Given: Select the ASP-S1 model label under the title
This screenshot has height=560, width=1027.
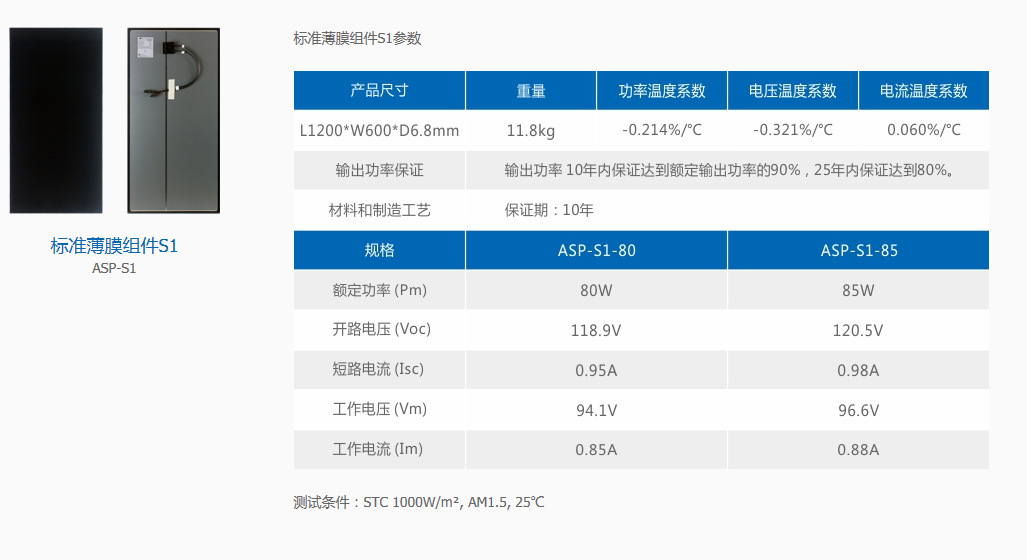Looking at the screenshot, I should coord(114,268).
